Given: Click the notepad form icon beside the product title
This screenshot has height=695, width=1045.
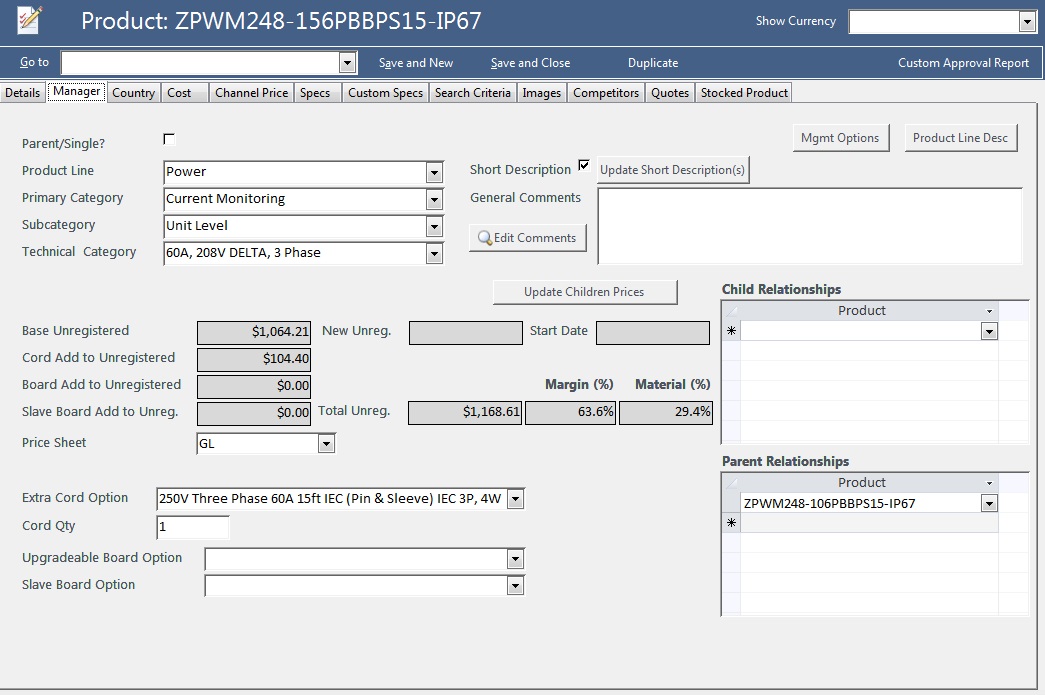Looking at the screenshot, I should coord(29,20).
